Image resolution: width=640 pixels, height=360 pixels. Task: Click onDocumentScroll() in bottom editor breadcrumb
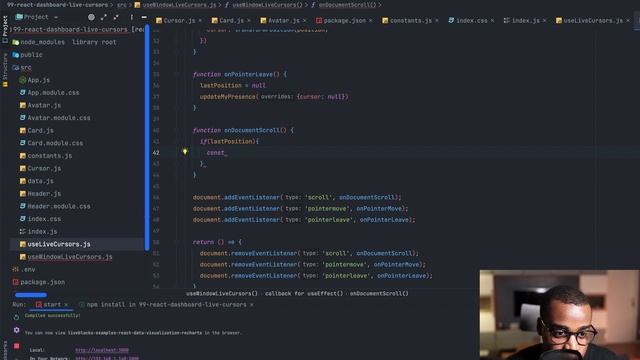(379, 293)
